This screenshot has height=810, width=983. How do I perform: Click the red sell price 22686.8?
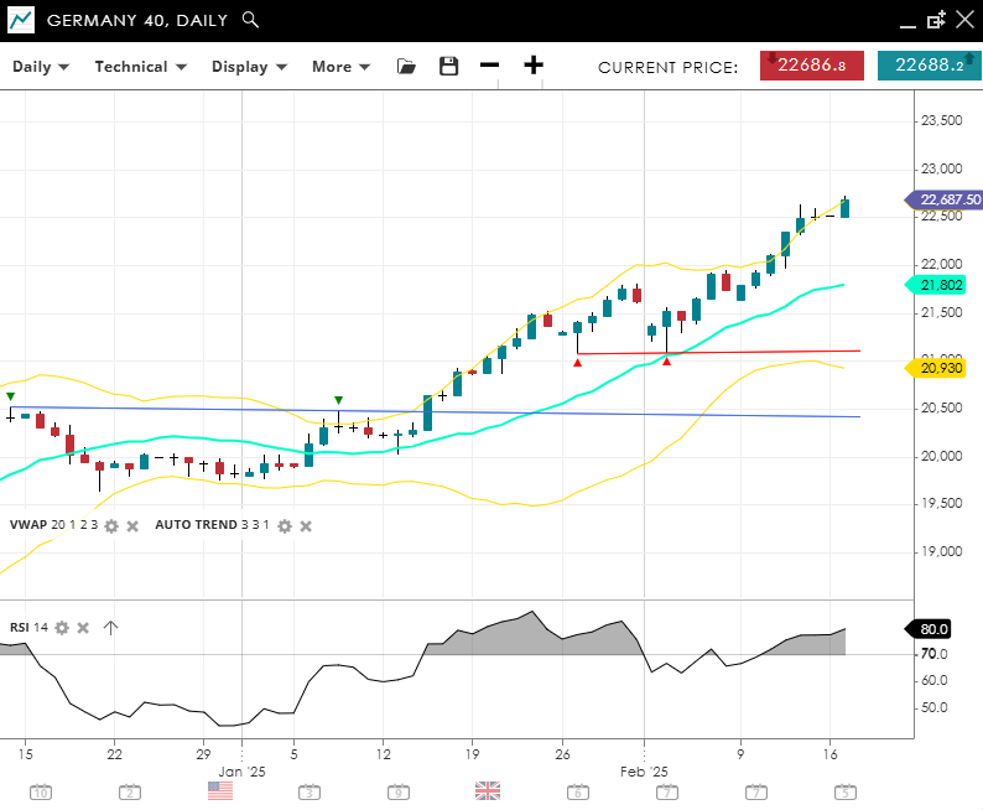point(812,66)
